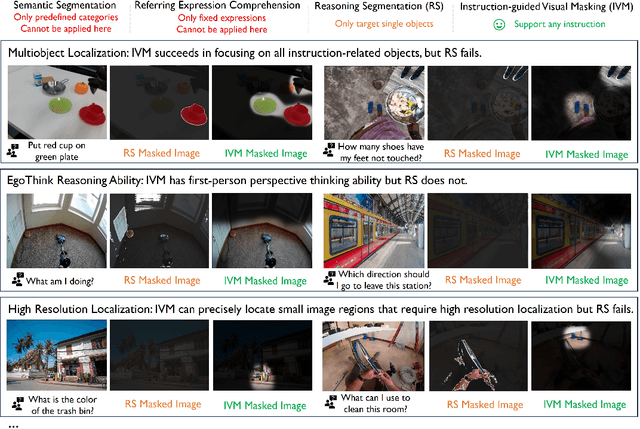Viewport: 640px width, 429px height.
Task: Select the Semantic Segmentation heading
Action: 65,6
